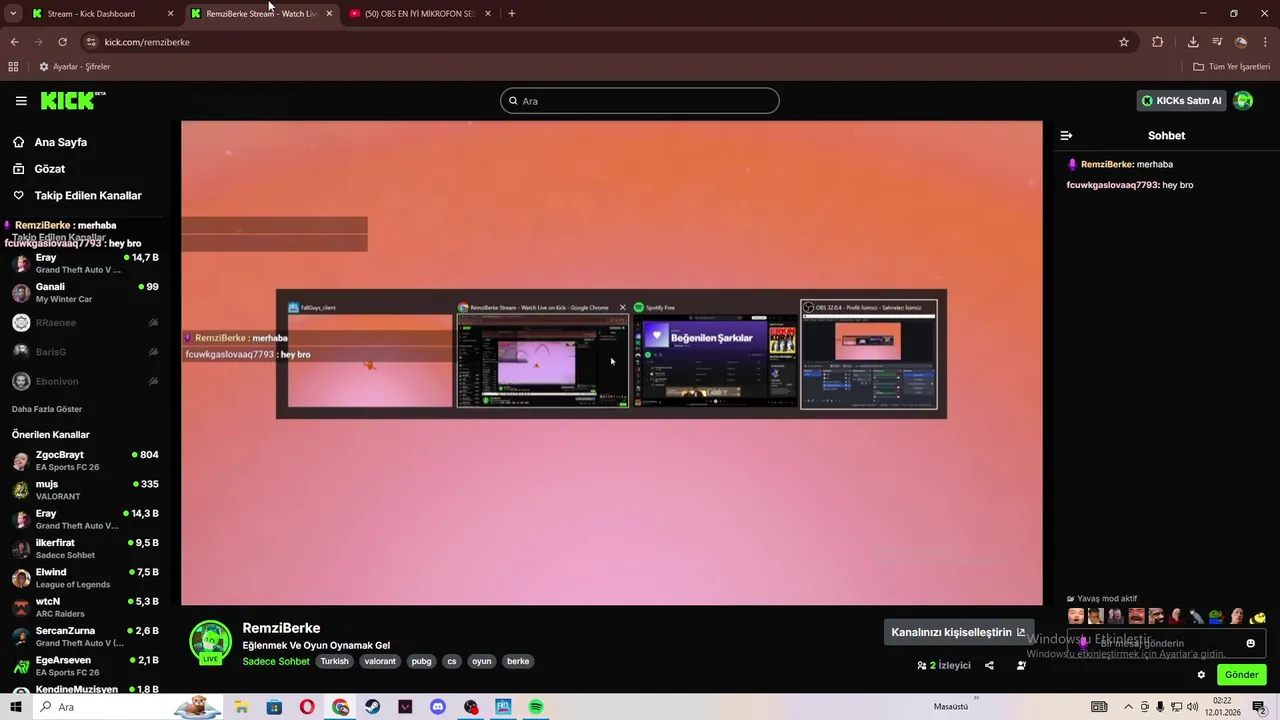Insert the first quick emote in chat

coord(1076,617)
